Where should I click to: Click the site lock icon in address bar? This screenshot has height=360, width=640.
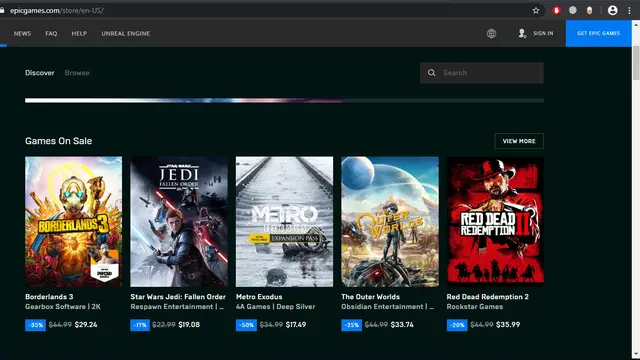click(x=2, y=11)
